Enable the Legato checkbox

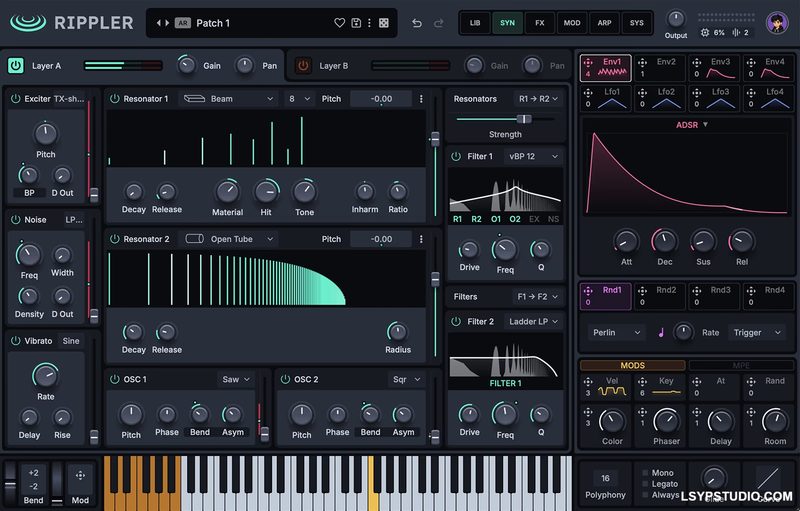[645, 484]
